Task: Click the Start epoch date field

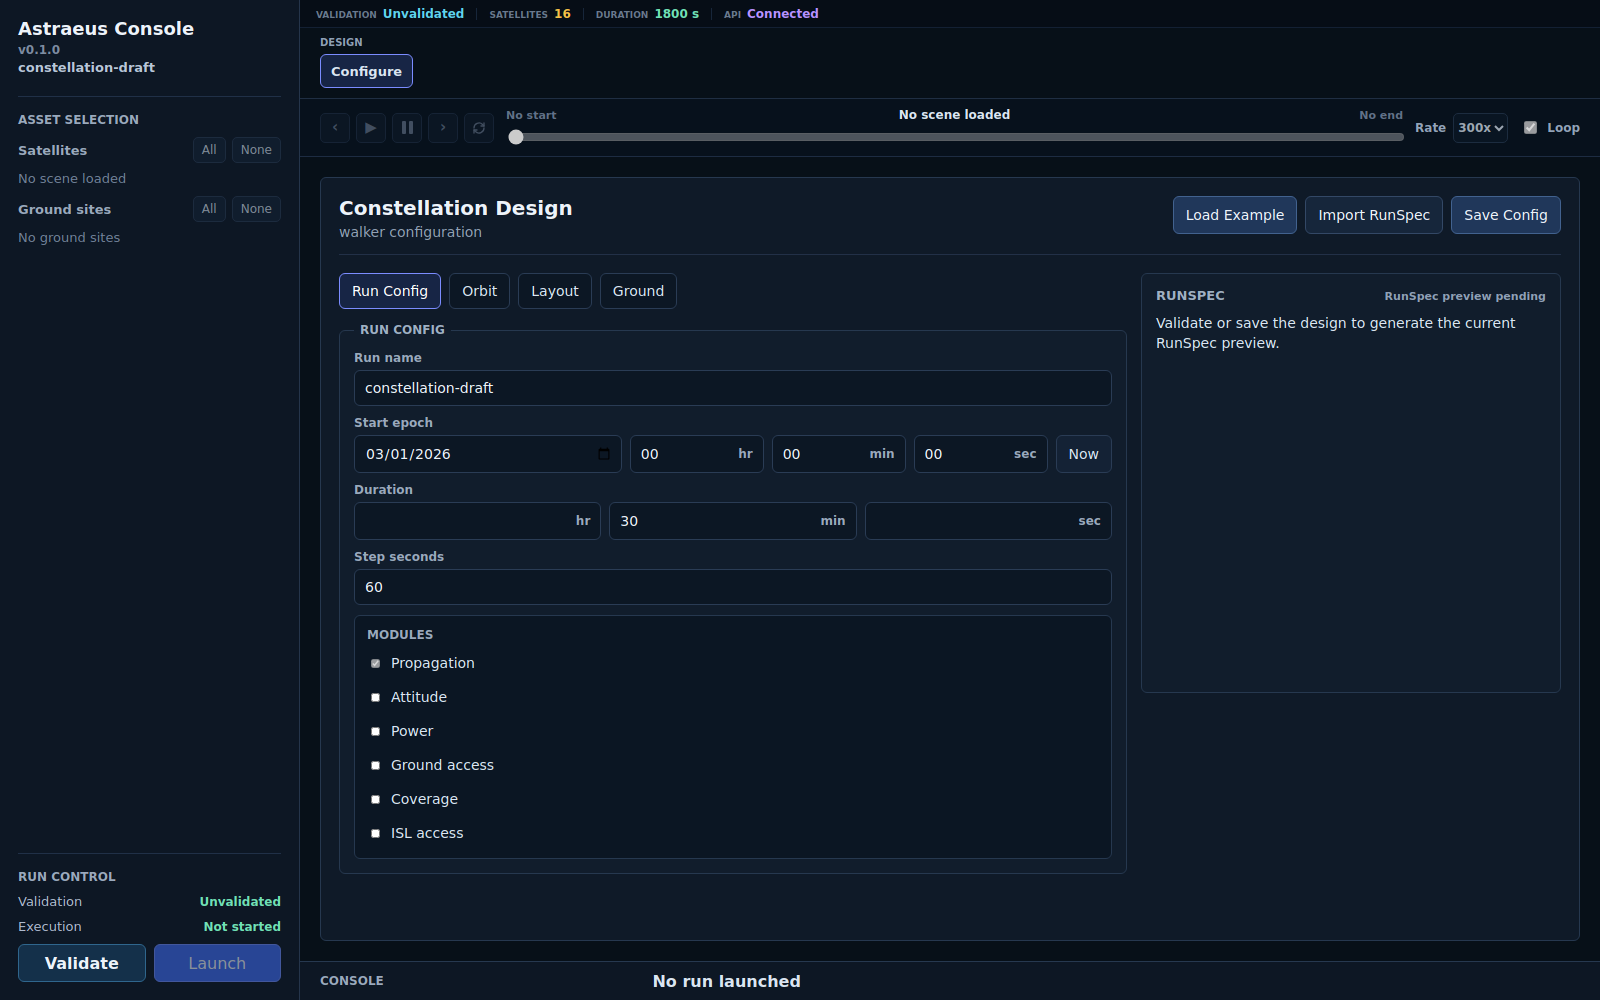Action: click(488, 454)
